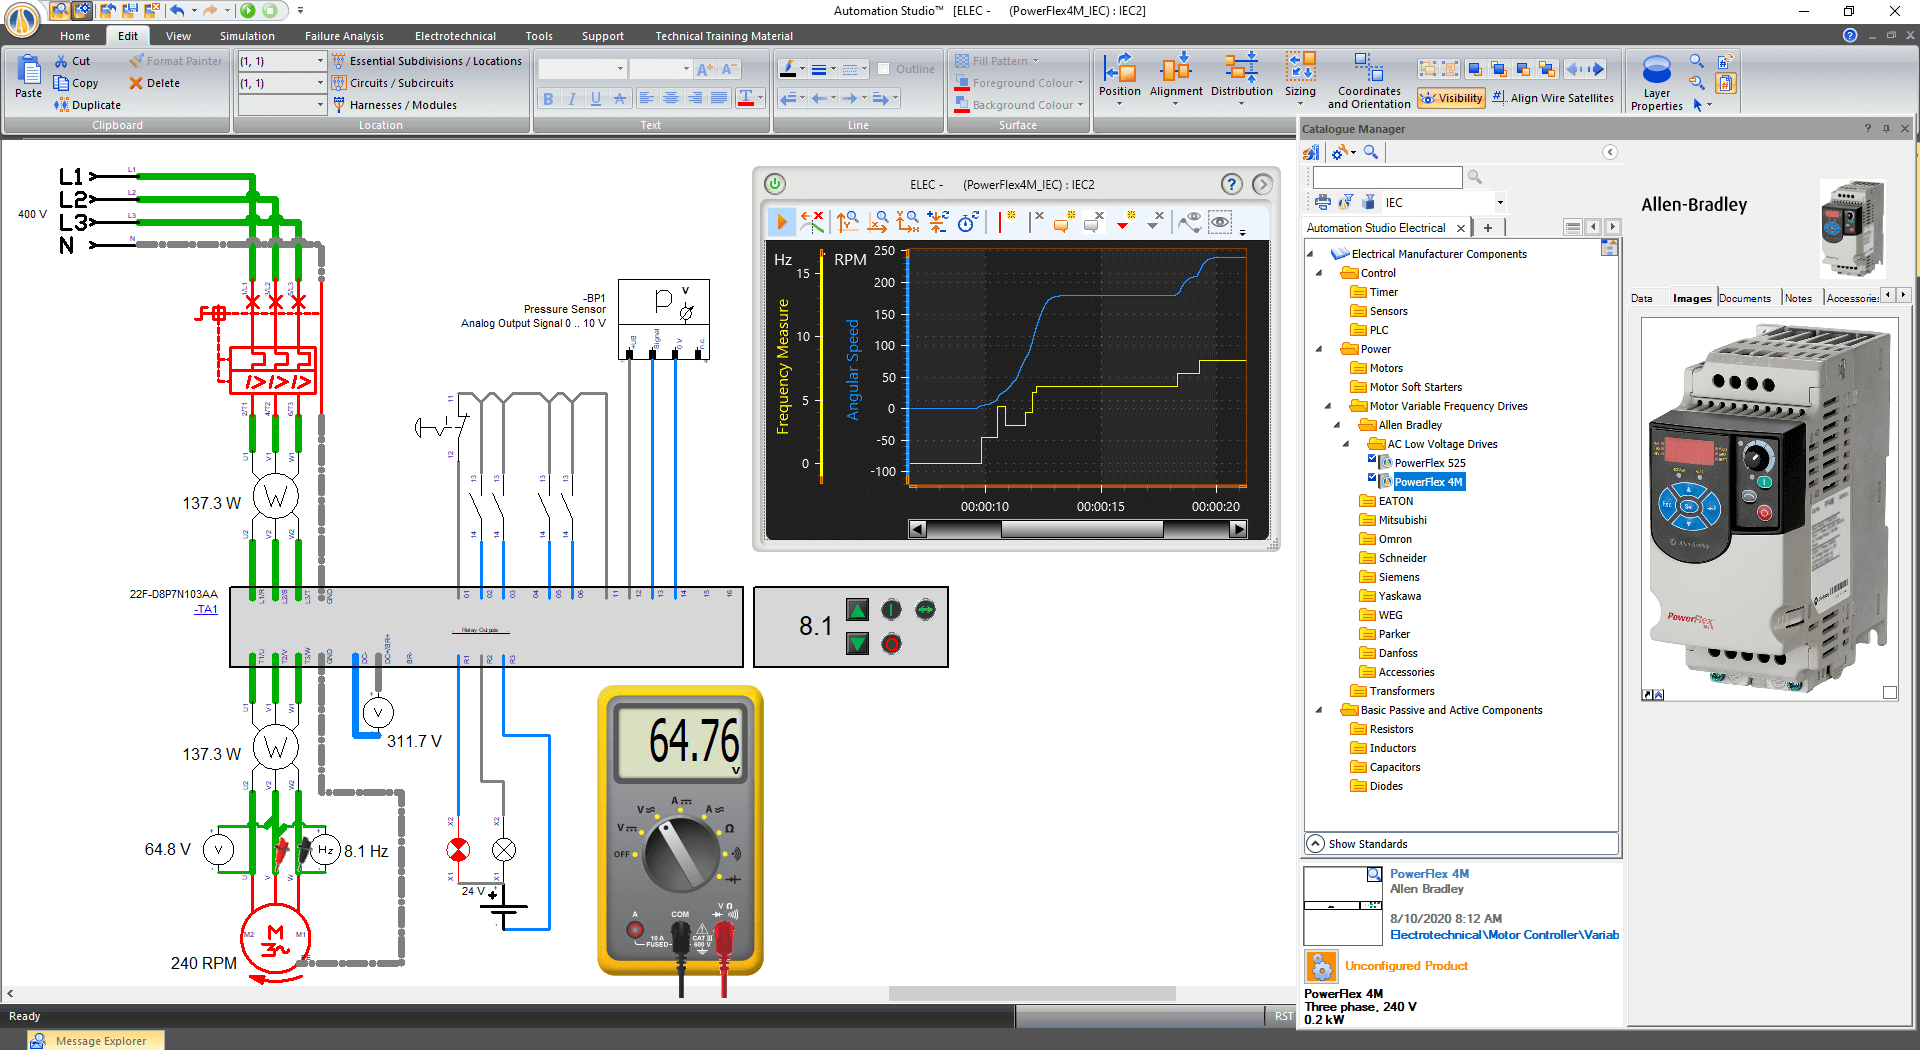Uncheck the PowerFlex 4M checkbox

(x=1373, y=478)
